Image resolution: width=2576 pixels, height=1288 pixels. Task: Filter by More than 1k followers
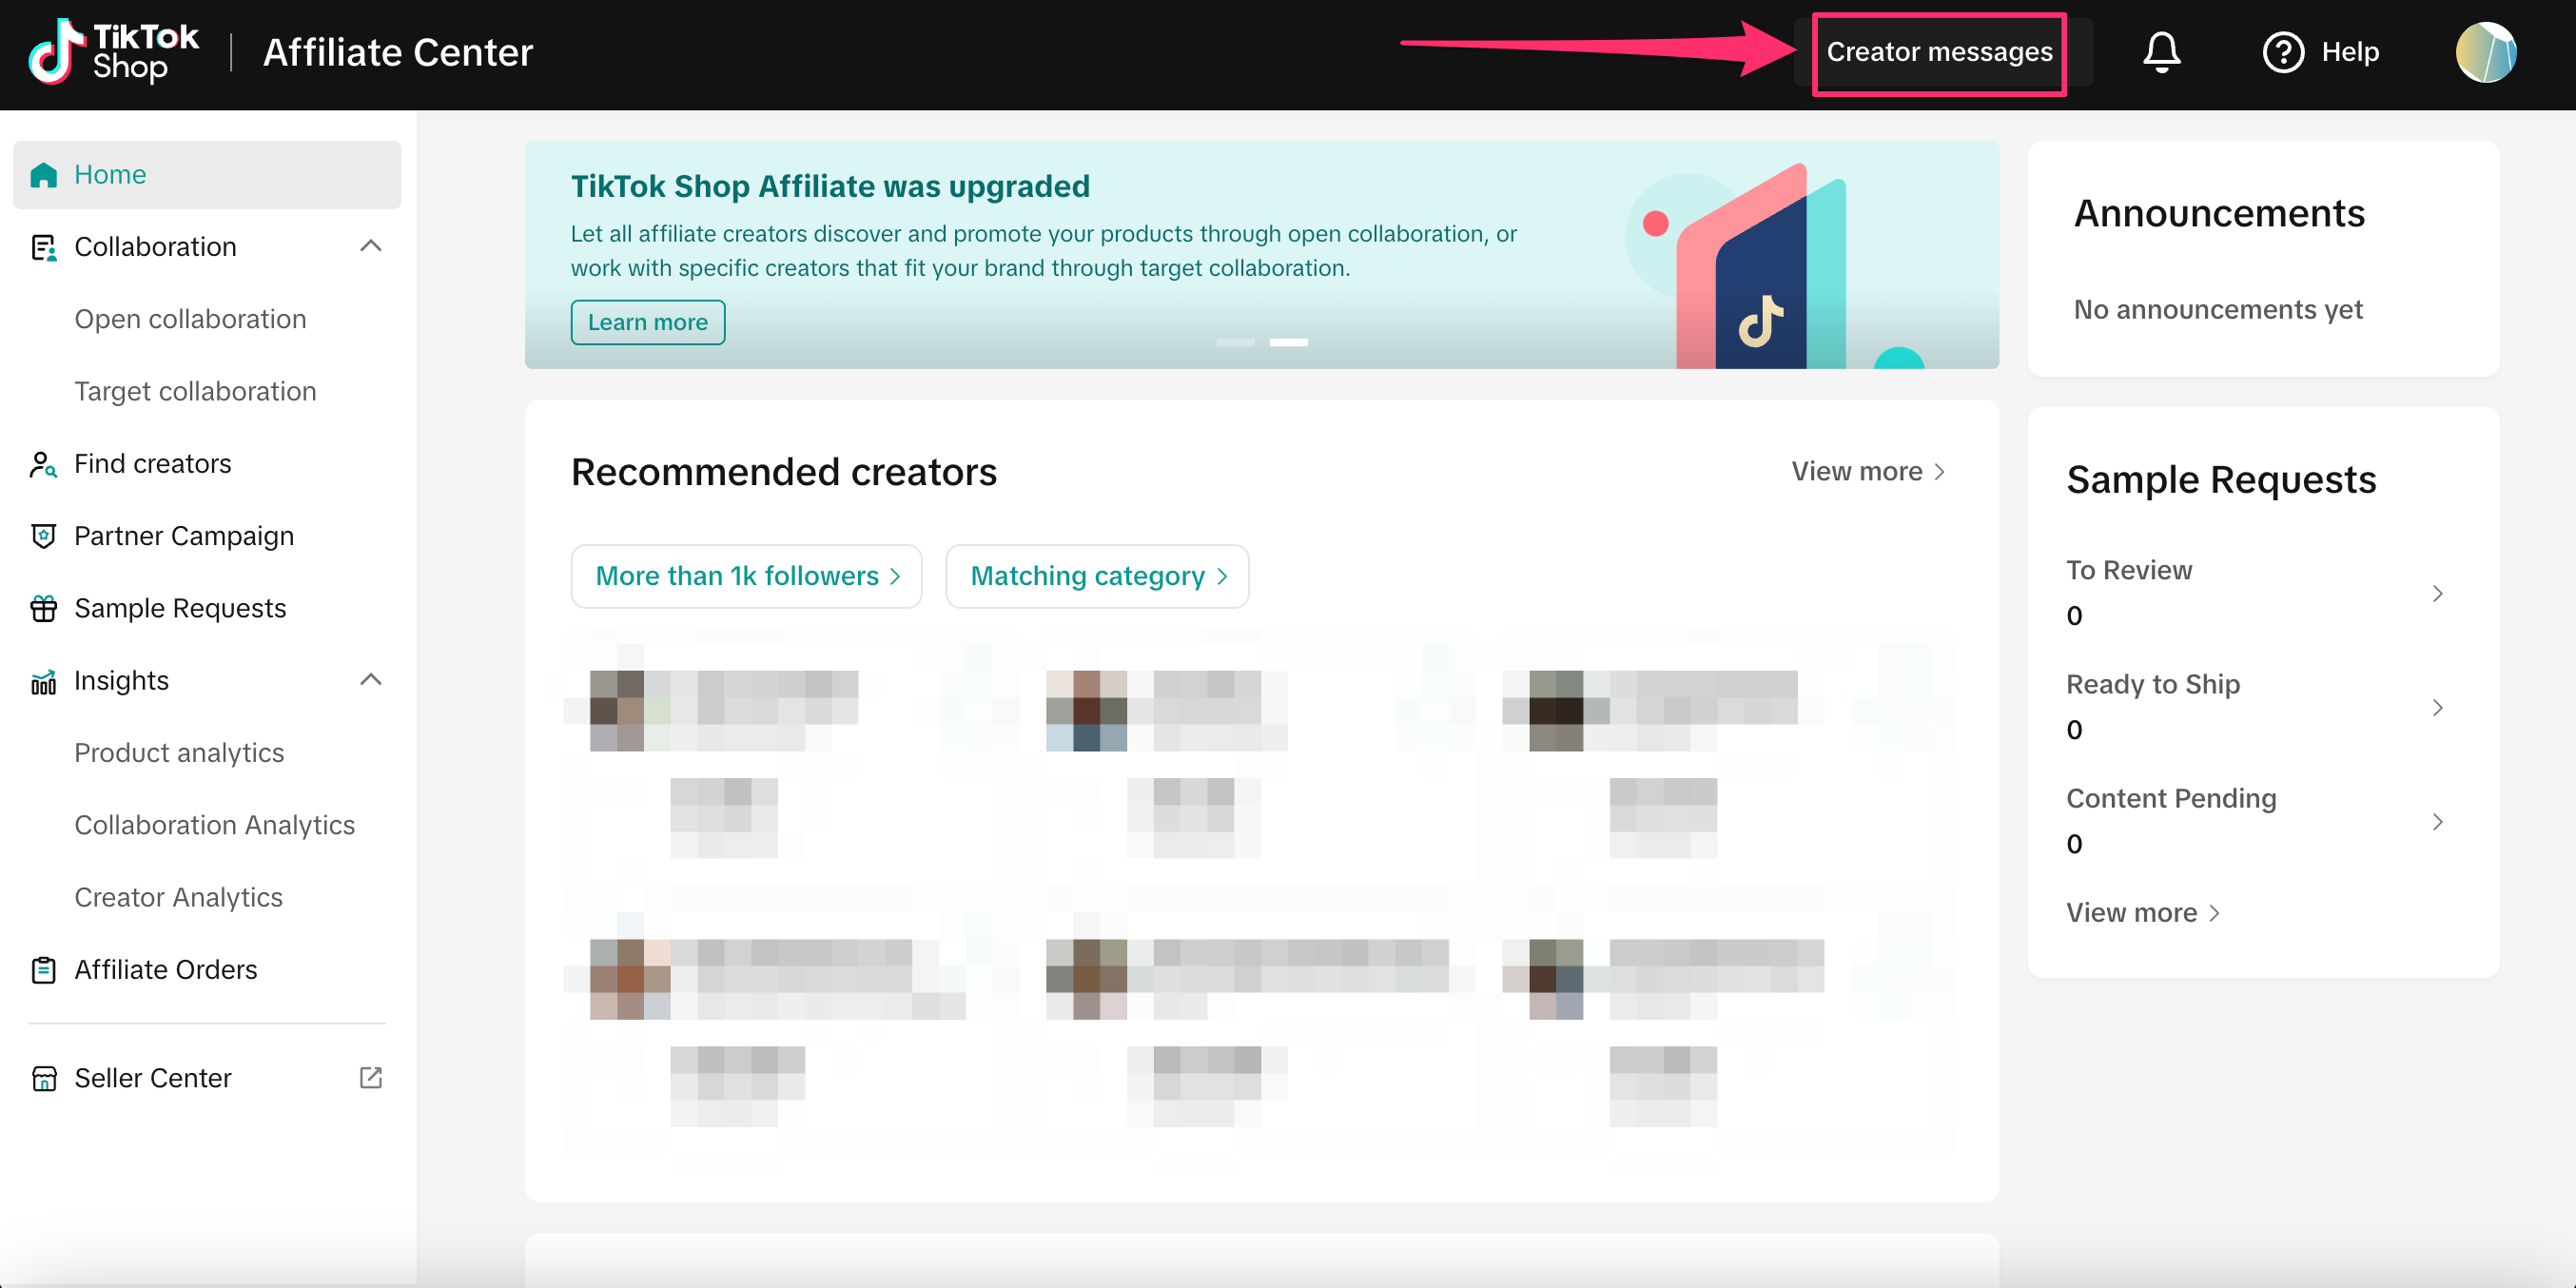(x=746, y=576)
